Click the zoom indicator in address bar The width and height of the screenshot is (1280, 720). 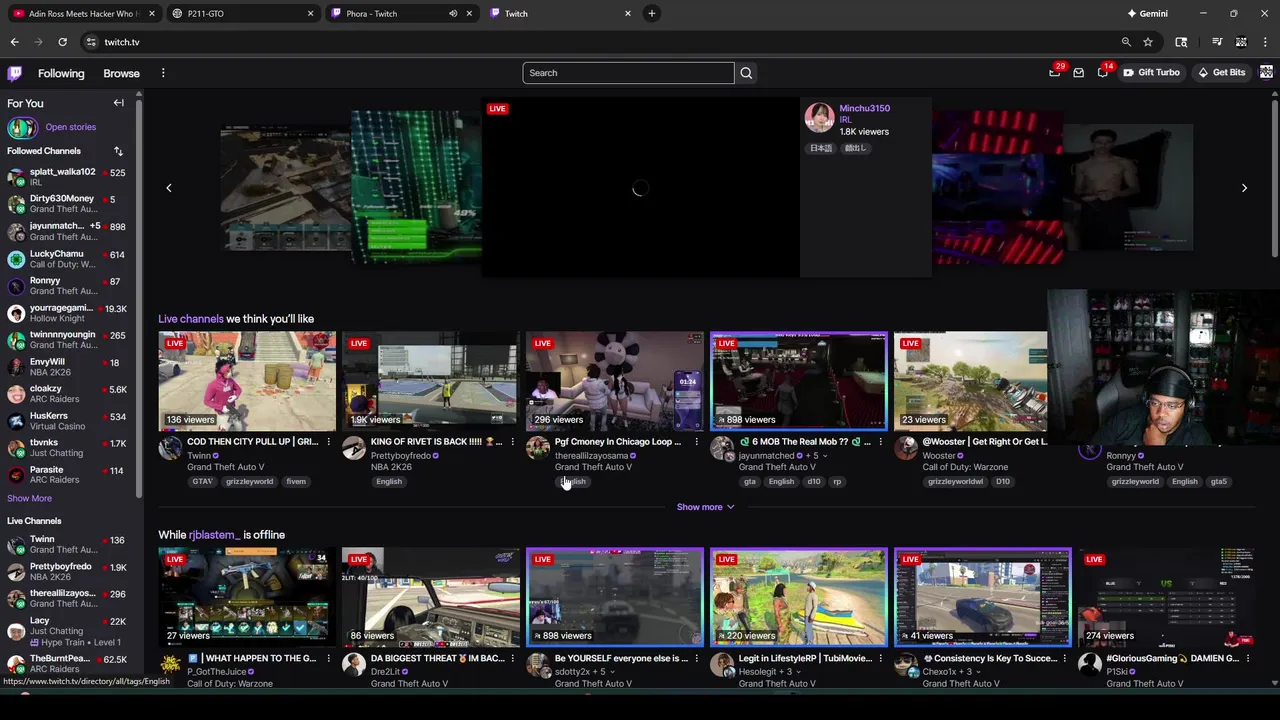[x=1126, y=42]
